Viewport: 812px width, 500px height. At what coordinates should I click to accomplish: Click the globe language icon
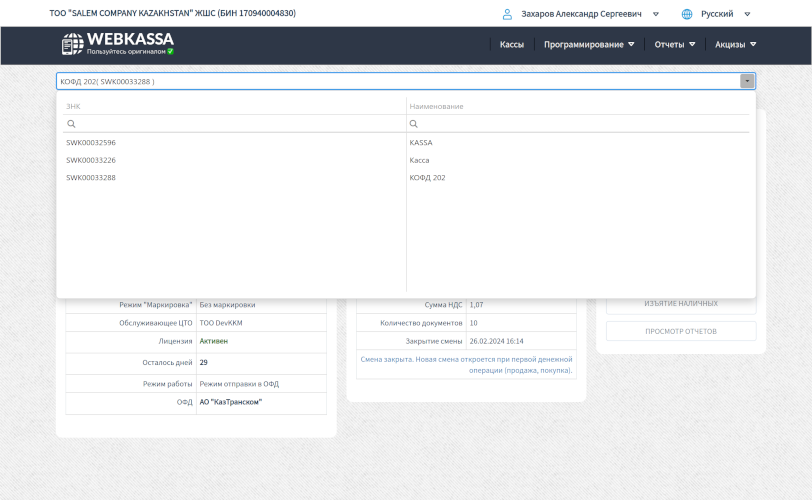(687, 14)
